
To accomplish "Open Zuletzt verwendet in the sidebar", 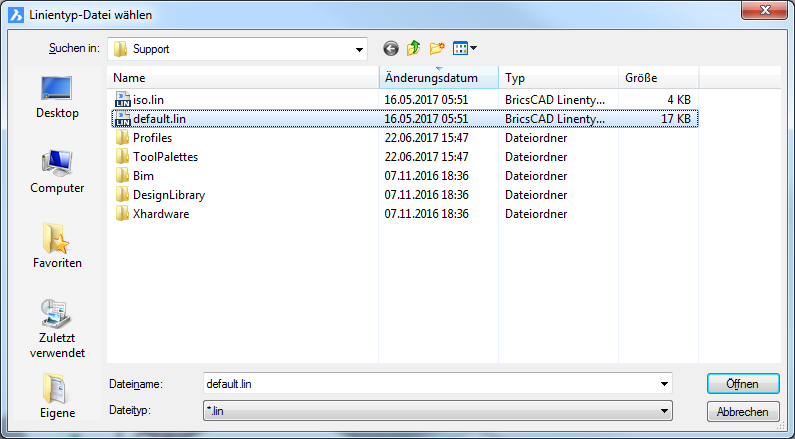I will coord(57,328).
